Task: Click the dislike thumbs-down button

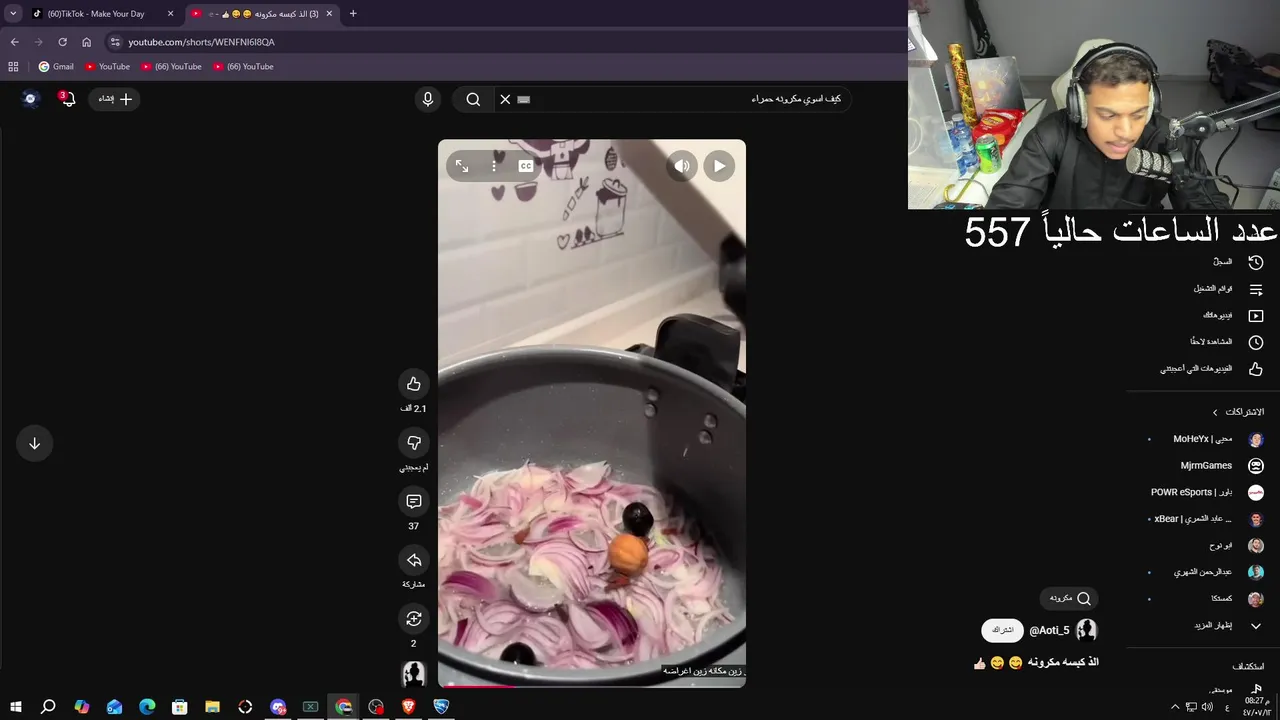Action: pyautogui.click(x=414, y=442)
